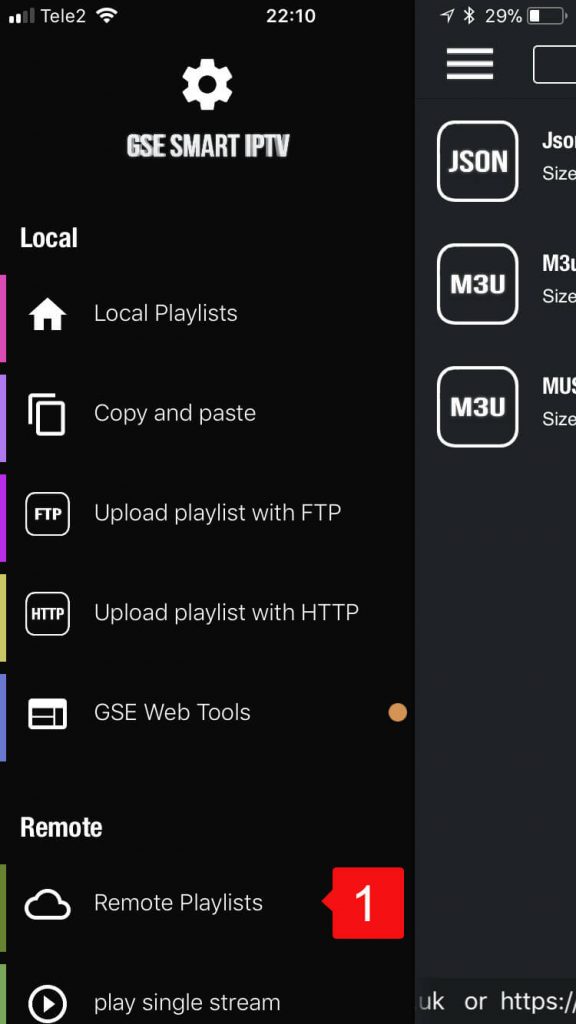Tap the Remote Playlists cloud icon
This screenshot has width=576, height=1024.
[48, 904]
